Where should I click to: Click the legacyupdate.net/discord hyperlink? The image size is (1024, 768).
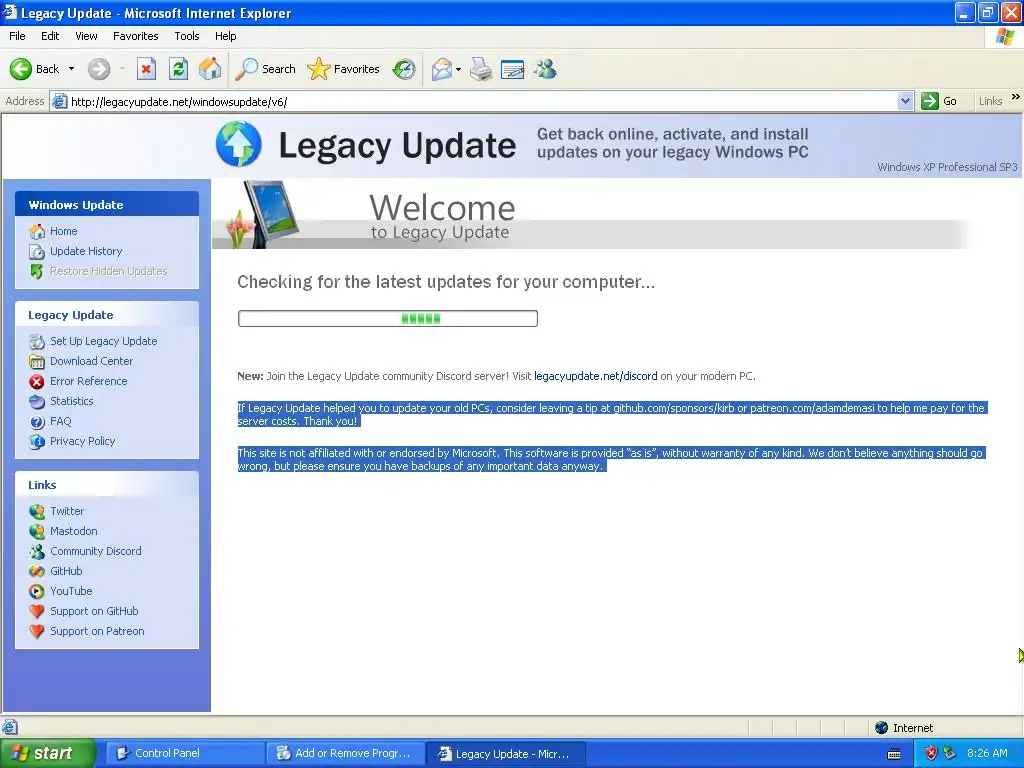point(596,376)
